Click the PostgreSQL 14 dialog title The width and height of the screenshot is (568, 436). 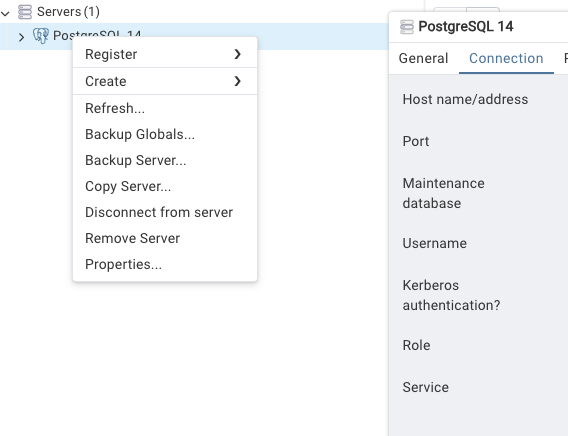465,26
